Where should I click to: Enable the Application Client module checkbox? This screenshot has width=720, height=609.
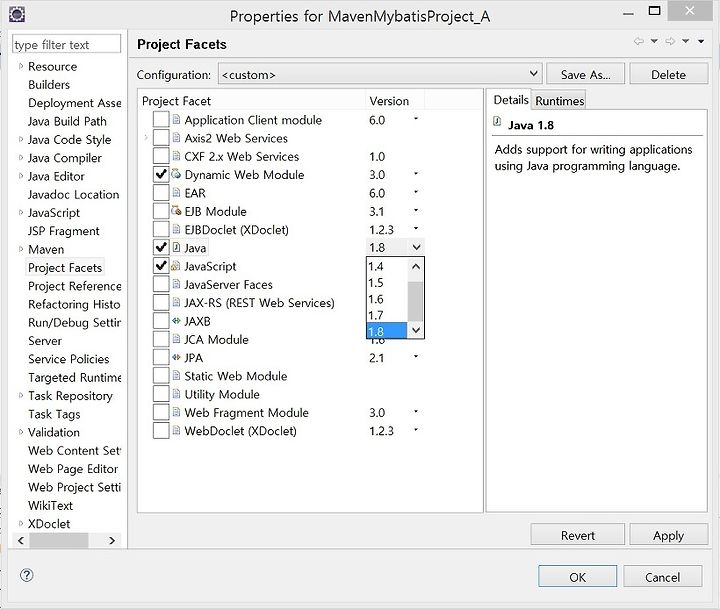pos(161,119)
